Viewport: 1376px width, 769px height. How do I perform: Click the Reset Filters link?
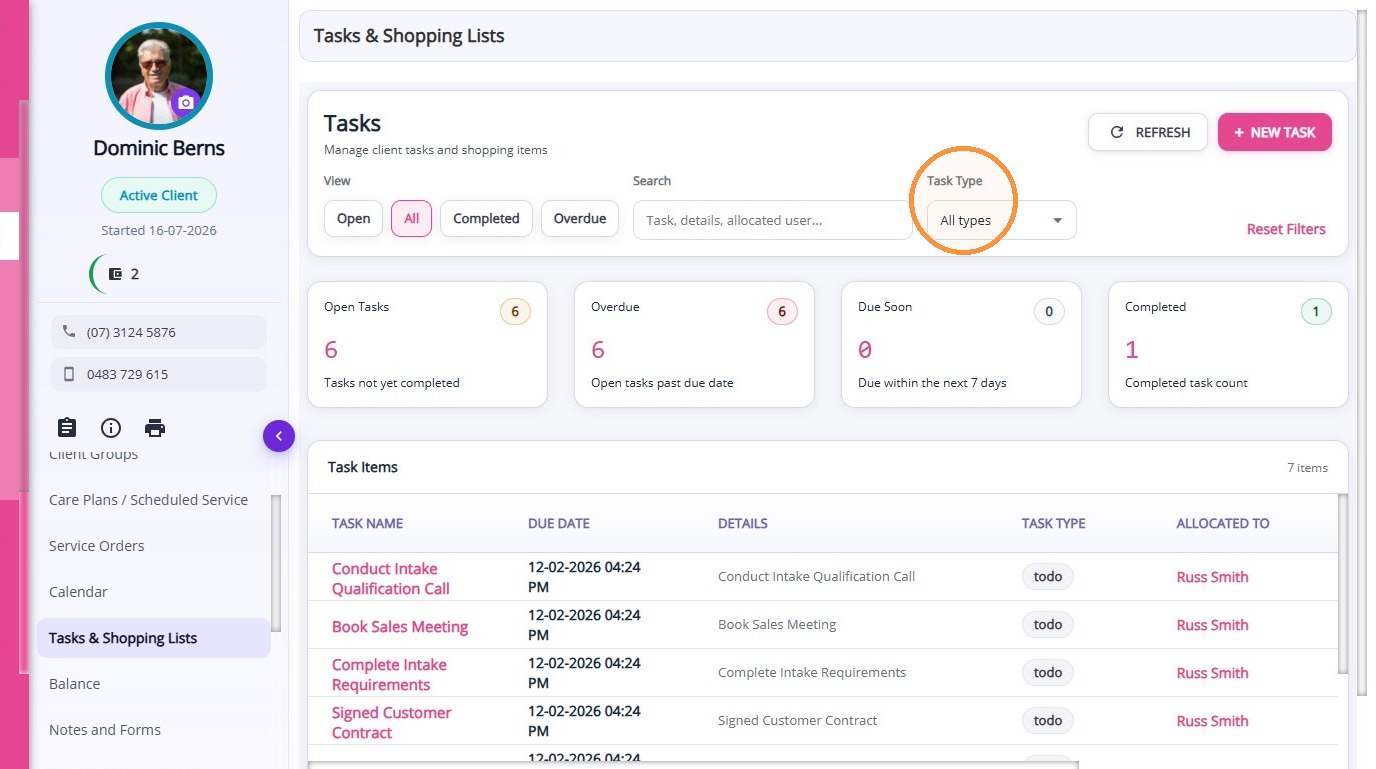tap(1286, 229)
